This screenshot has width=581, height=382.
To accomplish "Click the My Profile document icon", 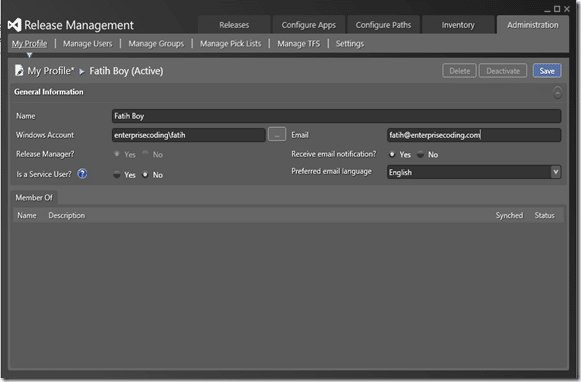I will 19,70.
